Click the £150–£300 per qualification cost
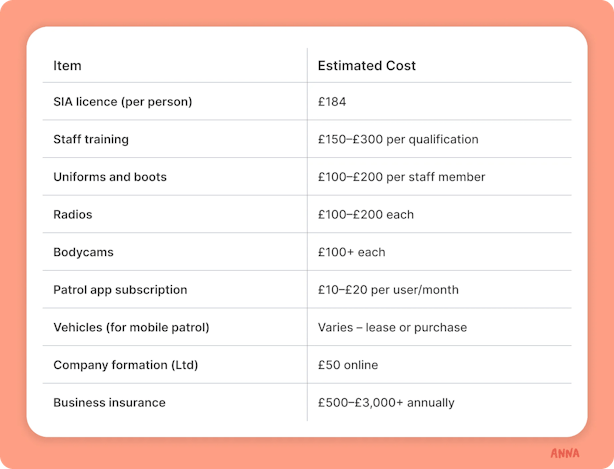This screenshot has height=469, width=614. (x=398, y=139)
